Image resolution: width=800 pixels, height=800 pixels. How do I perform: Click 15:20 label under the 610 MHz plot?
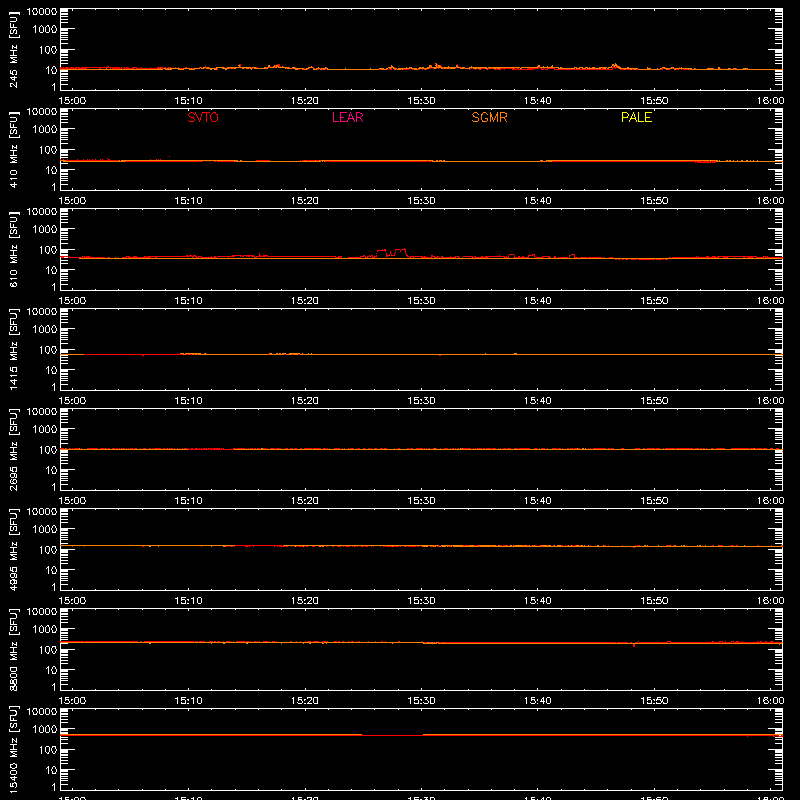[x=305, y=301]
